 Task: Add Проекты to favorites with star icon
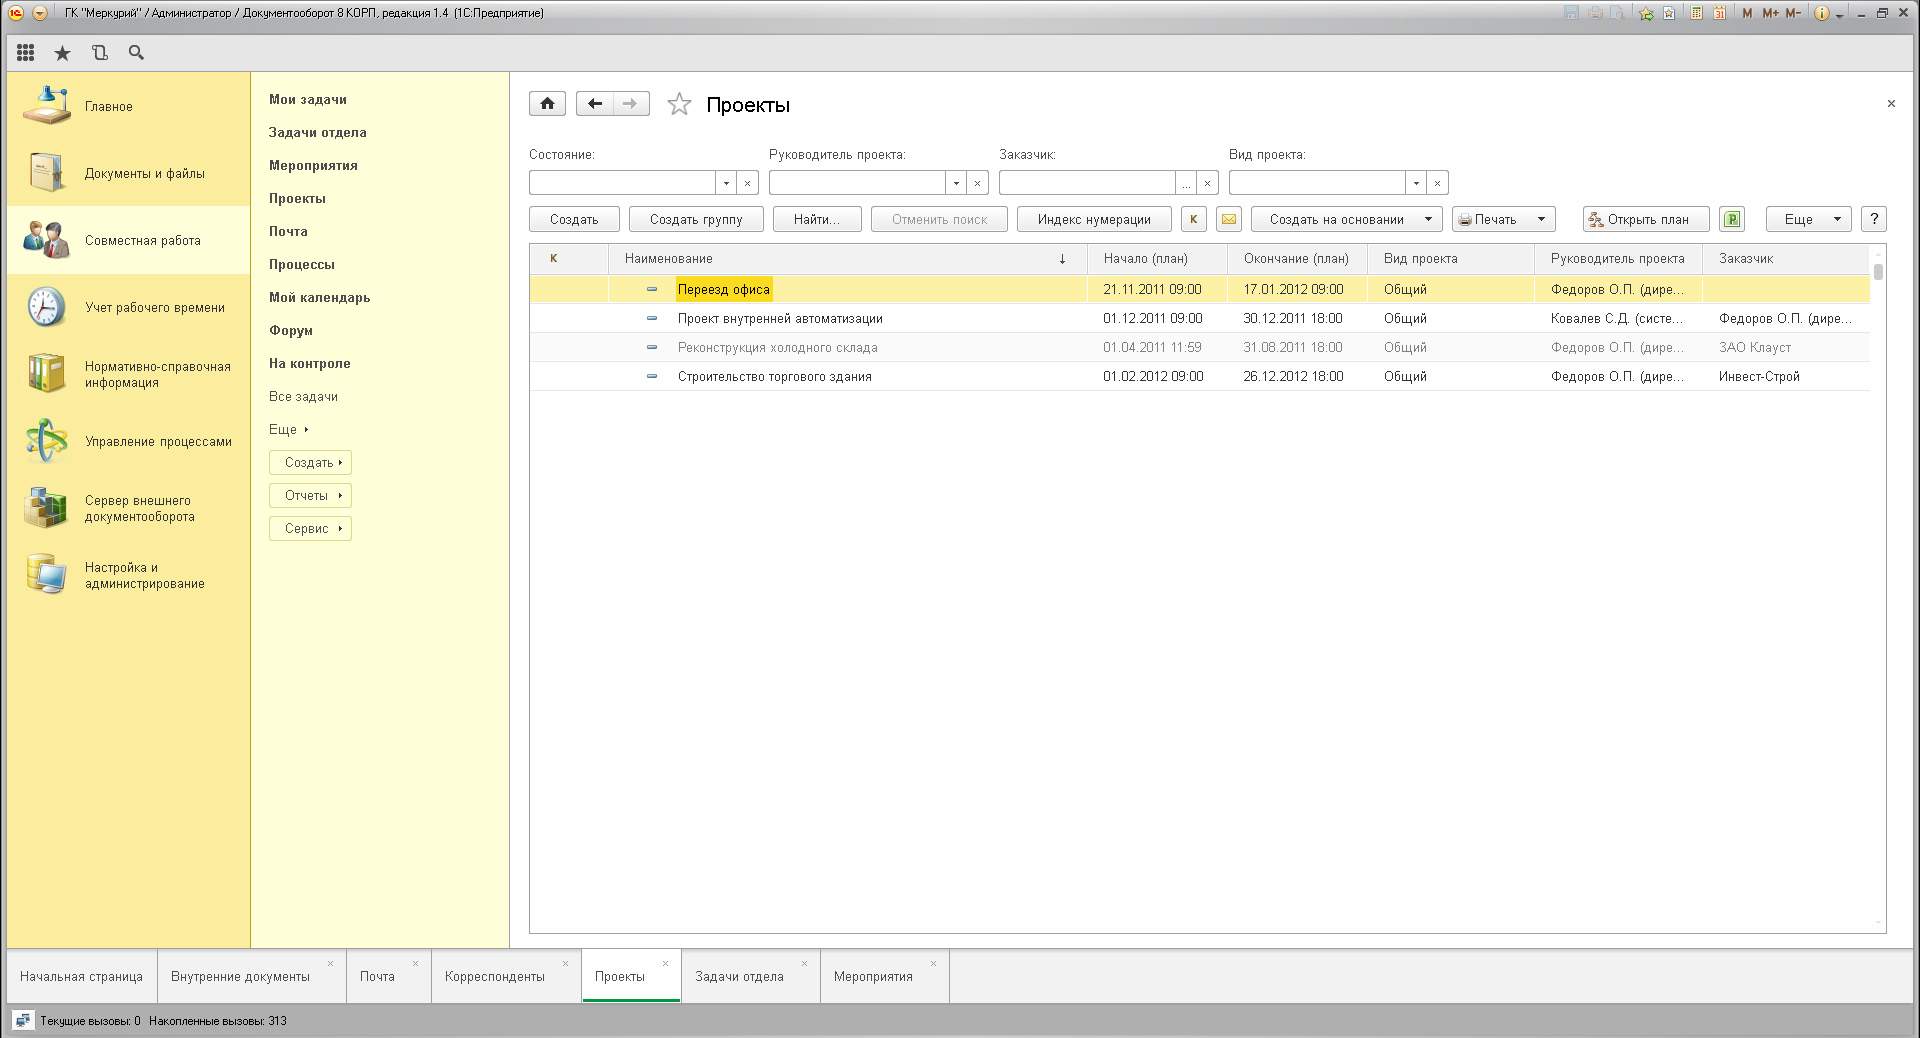679,104
